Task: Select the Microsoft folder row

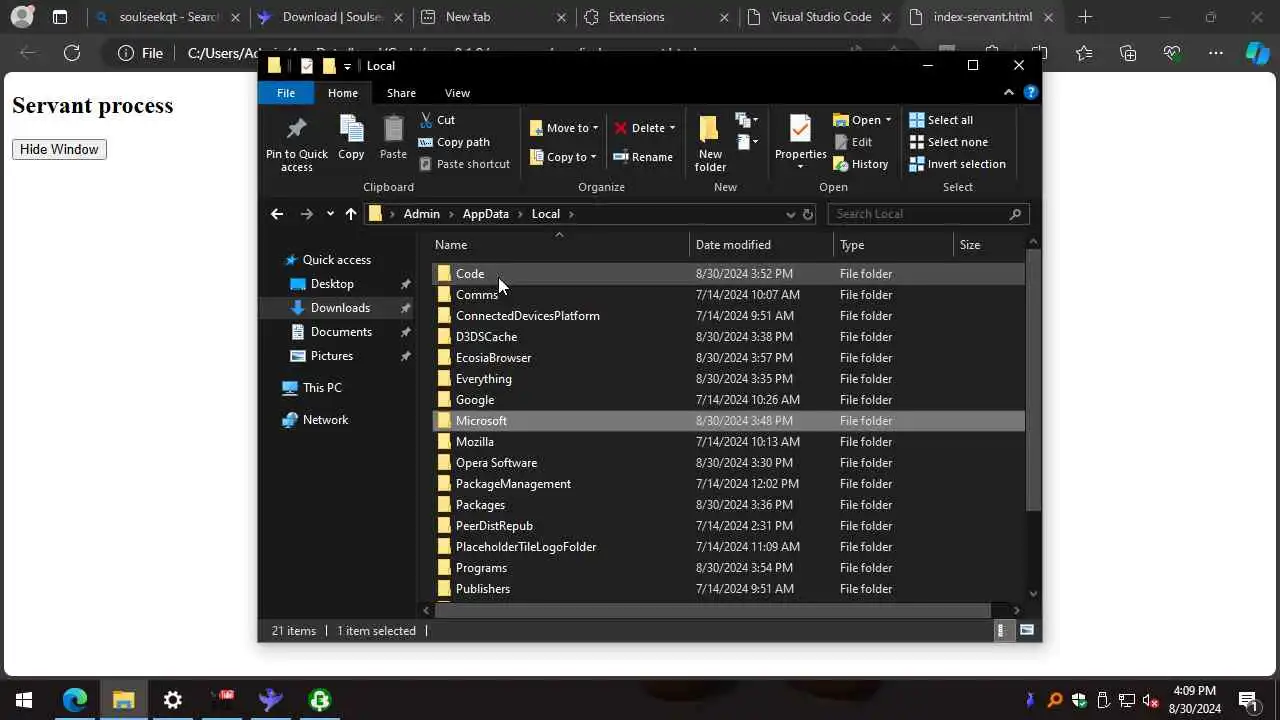Action: (728, 421)
